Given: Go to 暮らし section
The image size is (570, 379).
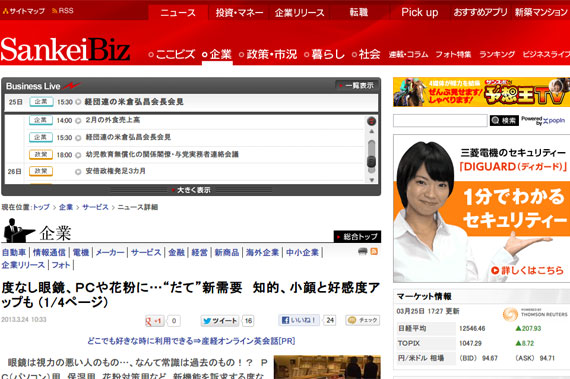Looking at the screenshot, I should tap(324, 55).
